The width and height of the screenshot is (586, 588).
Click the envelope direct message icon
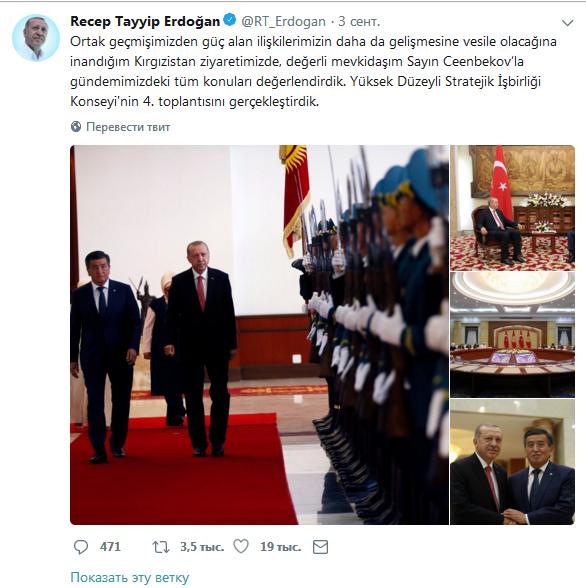(321, 547)
